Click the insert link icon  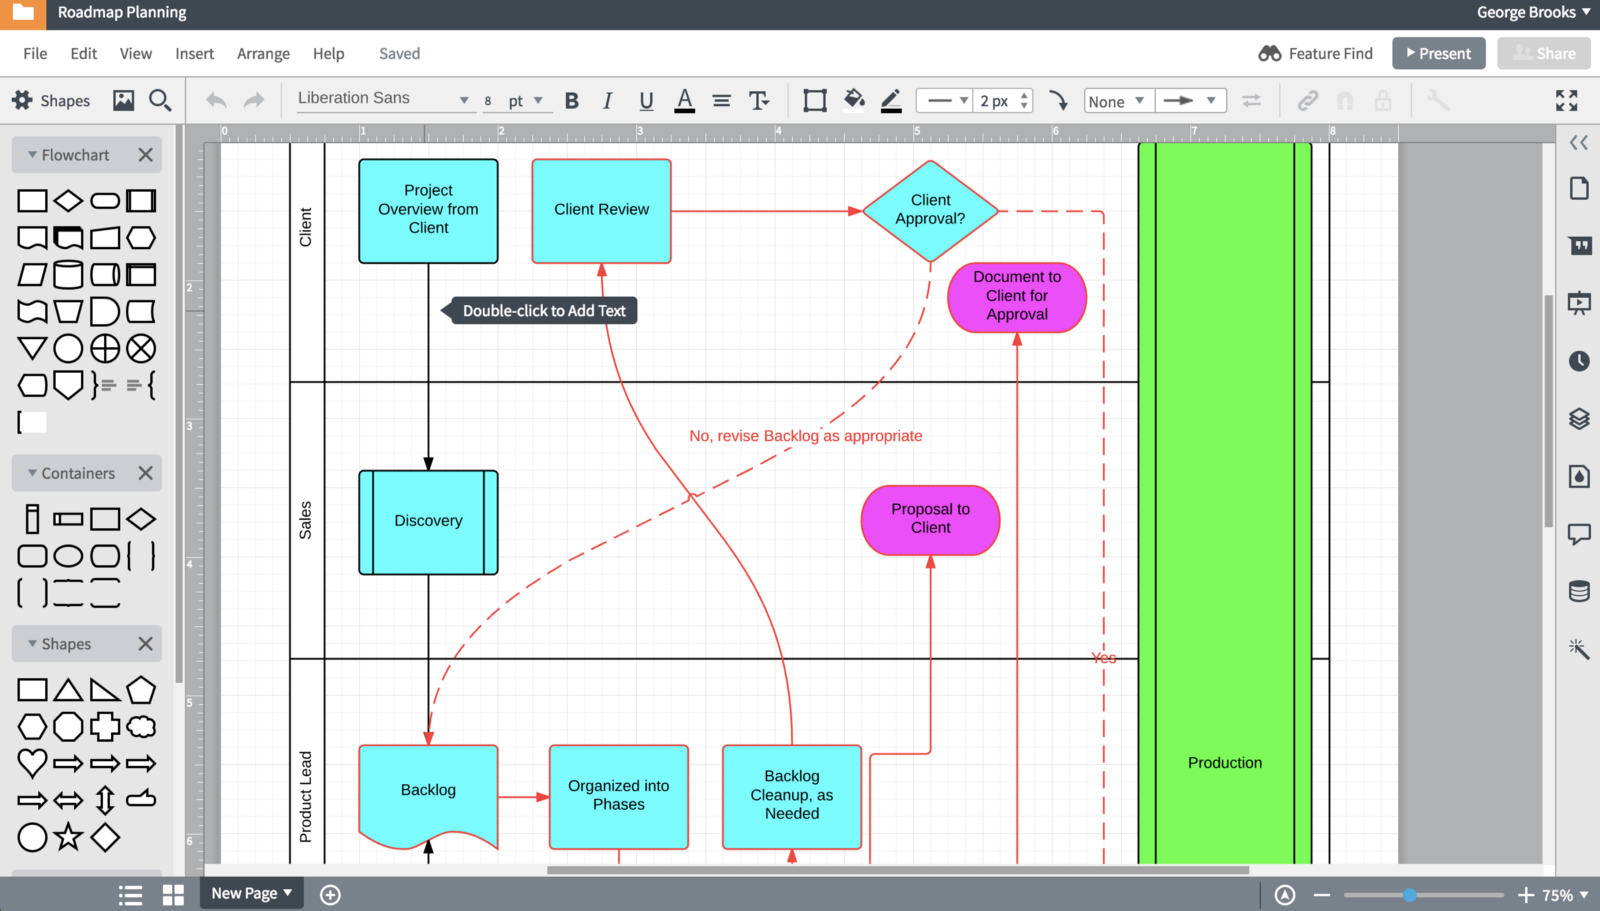click(x=1307, y=101)
